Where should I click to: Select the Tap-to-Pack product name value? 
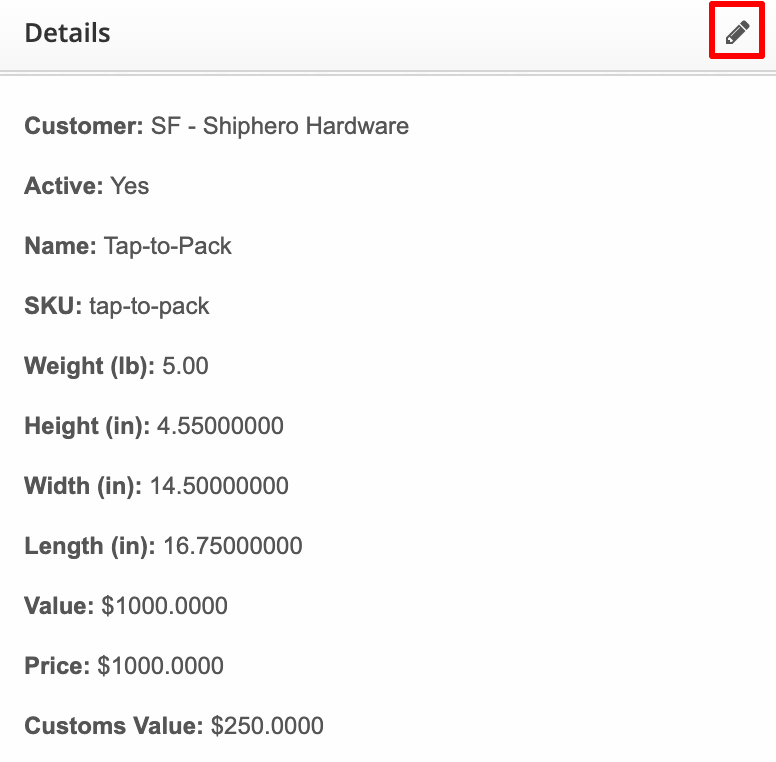pyautogui.click(x=168, y=246)
